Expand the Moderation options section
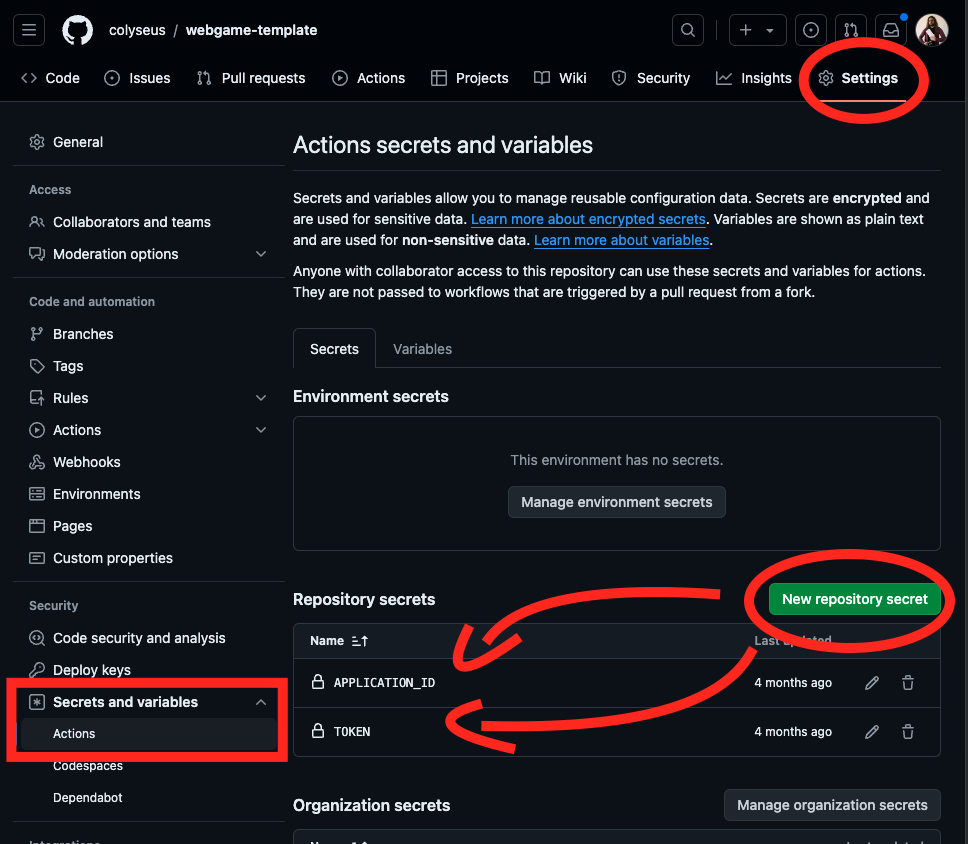Viewport: 968px width, 844px height. tap(260, 253)
